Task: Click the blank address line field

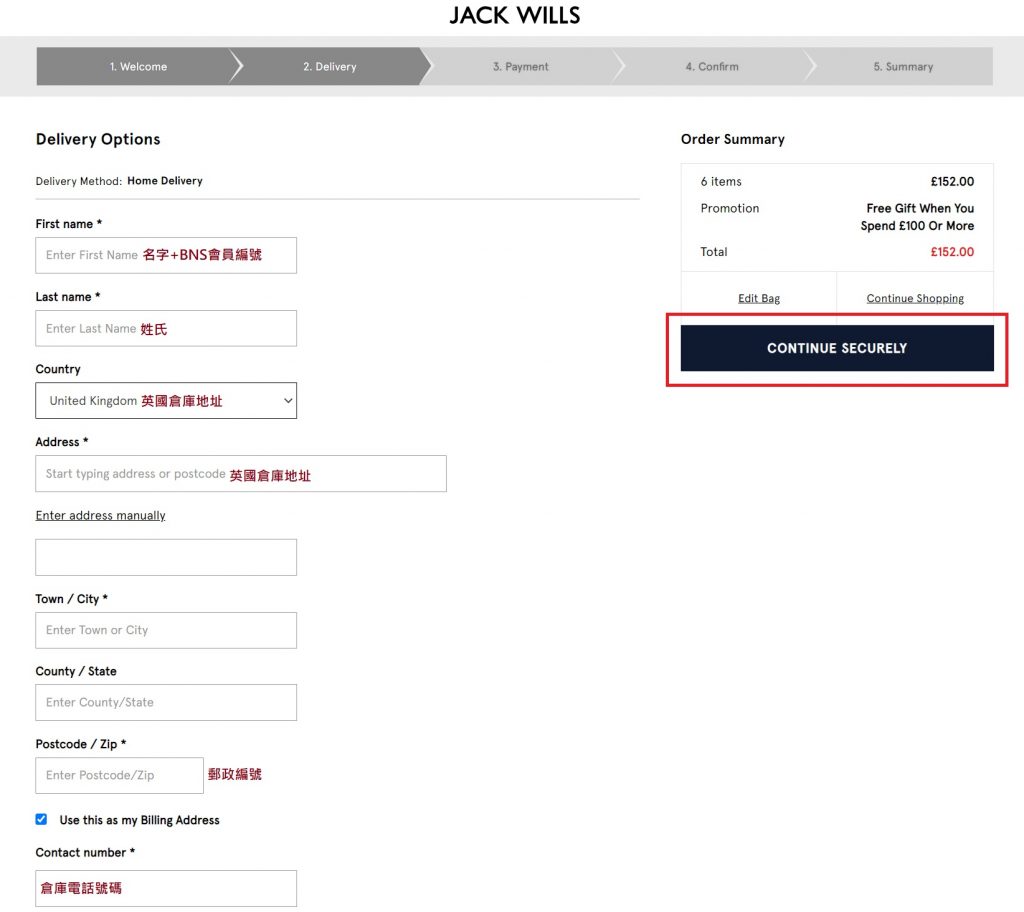Action: pos(166,557)
